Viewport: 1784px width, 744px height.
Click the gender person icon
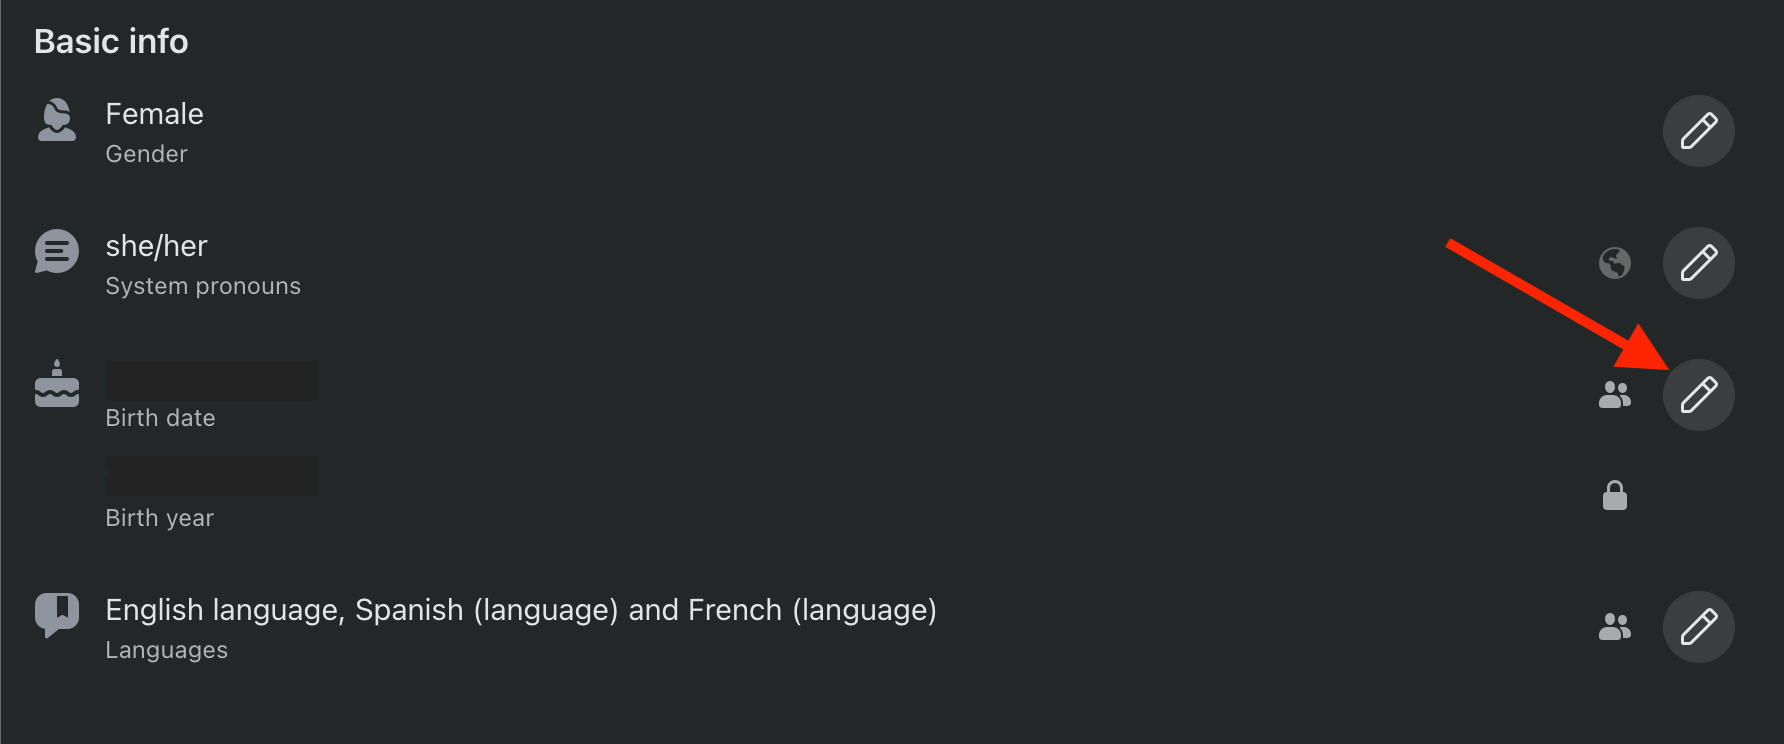point(57,121)
